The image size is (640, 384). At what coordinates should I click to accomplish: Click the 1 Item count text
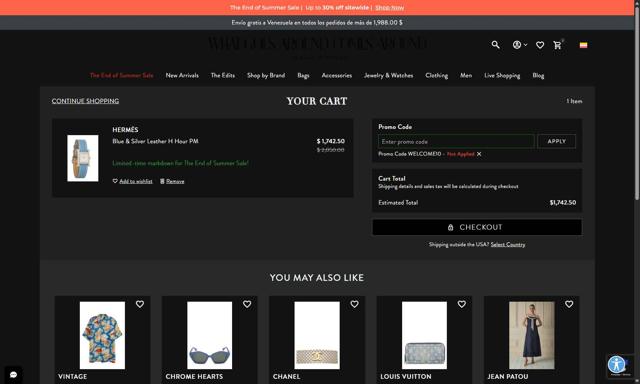574,101
